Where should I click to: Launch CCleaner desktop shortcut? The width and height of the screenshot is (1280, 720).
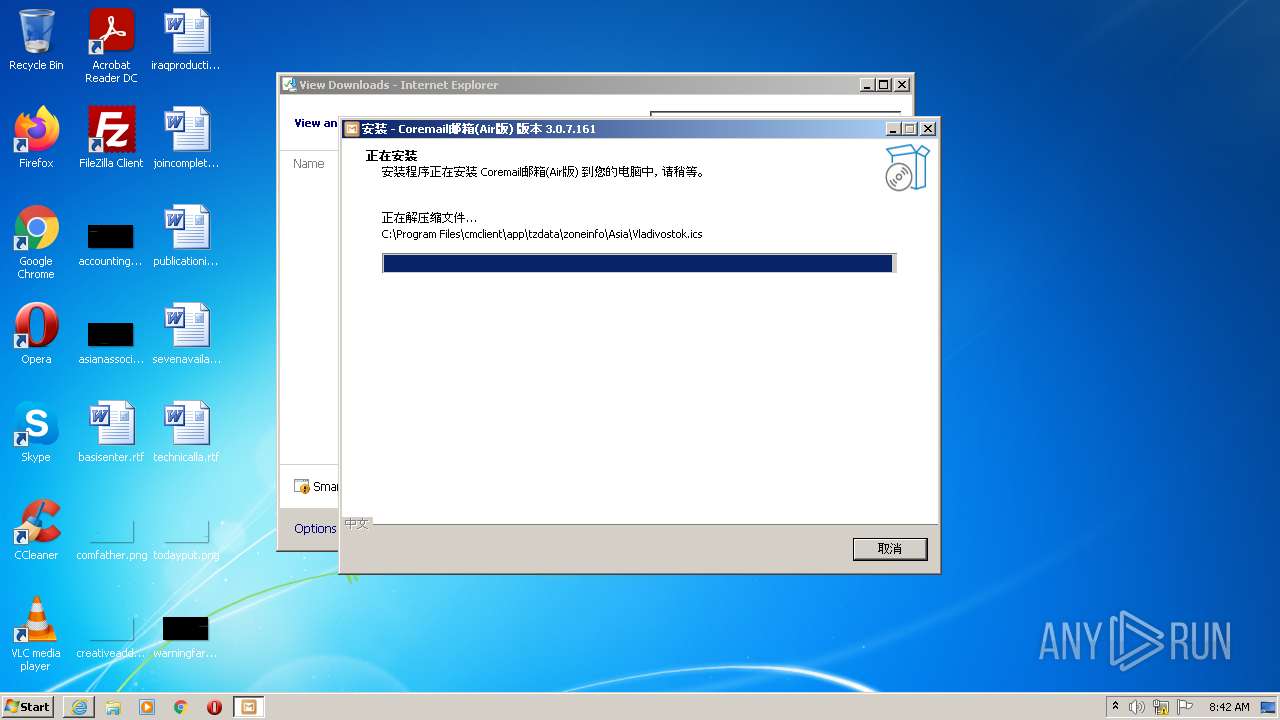pyautogui.click(x=36, y=530)
